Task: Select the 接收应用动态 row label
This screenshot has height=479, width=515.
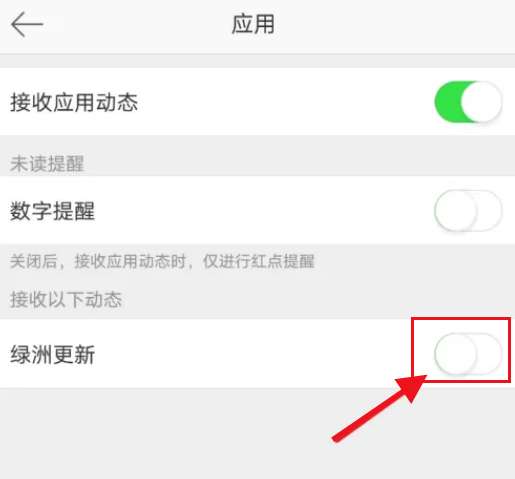Action: 74,102
